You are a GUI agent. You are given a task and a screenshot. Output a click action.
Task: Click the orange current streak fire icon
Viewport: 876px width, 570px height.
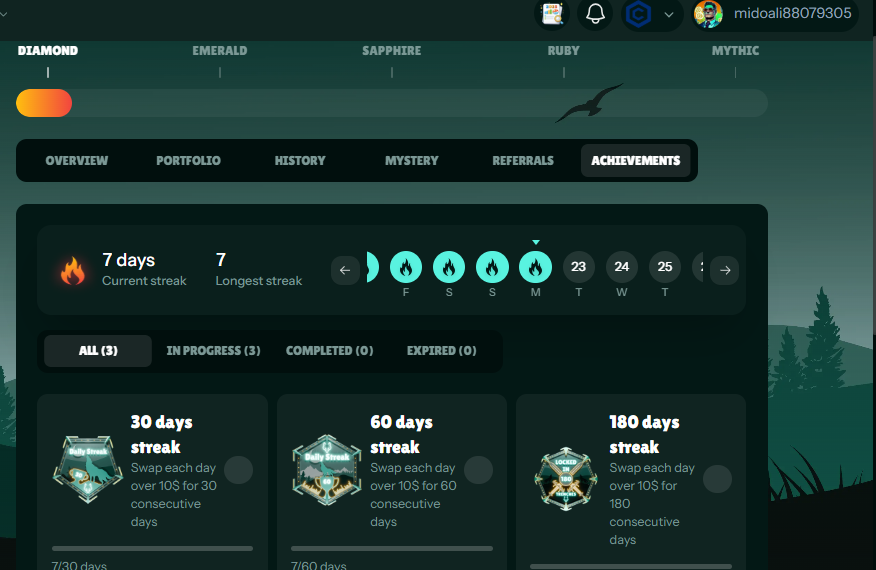73,270
